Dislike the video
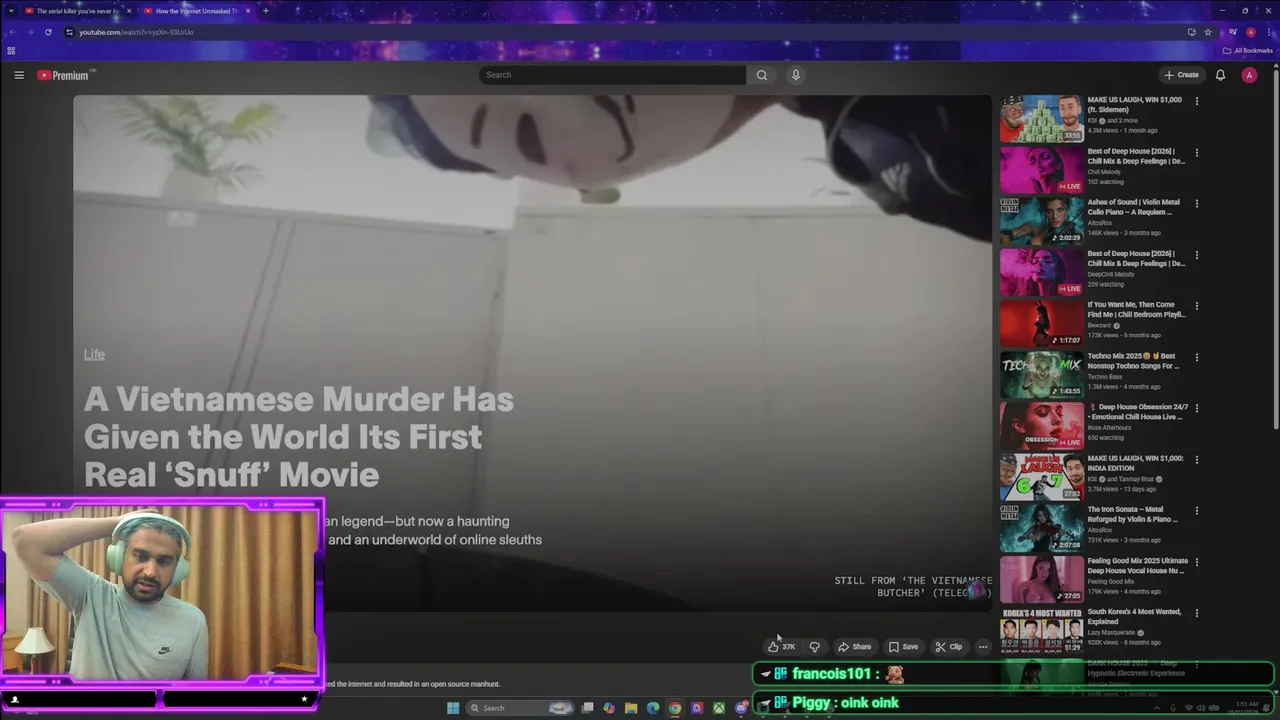The height and width of the screenshot is (720, 1280). point(814,647)
